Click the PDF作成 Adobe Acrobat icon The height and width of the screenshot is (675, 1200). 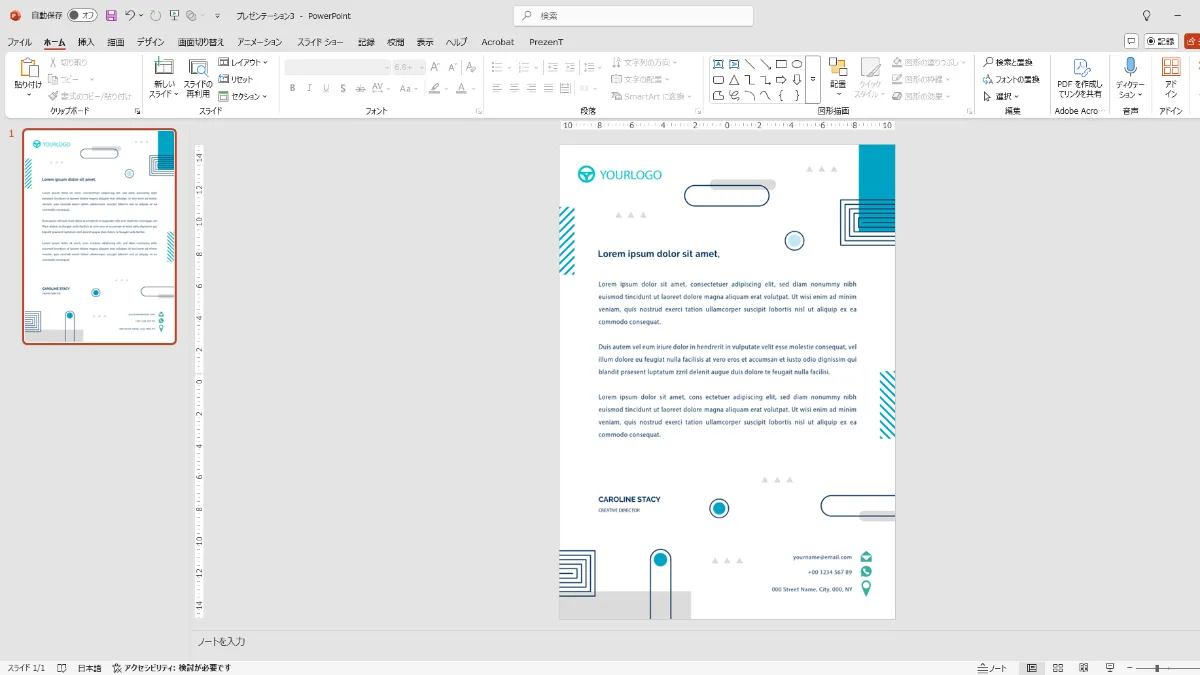(1080, 67)
